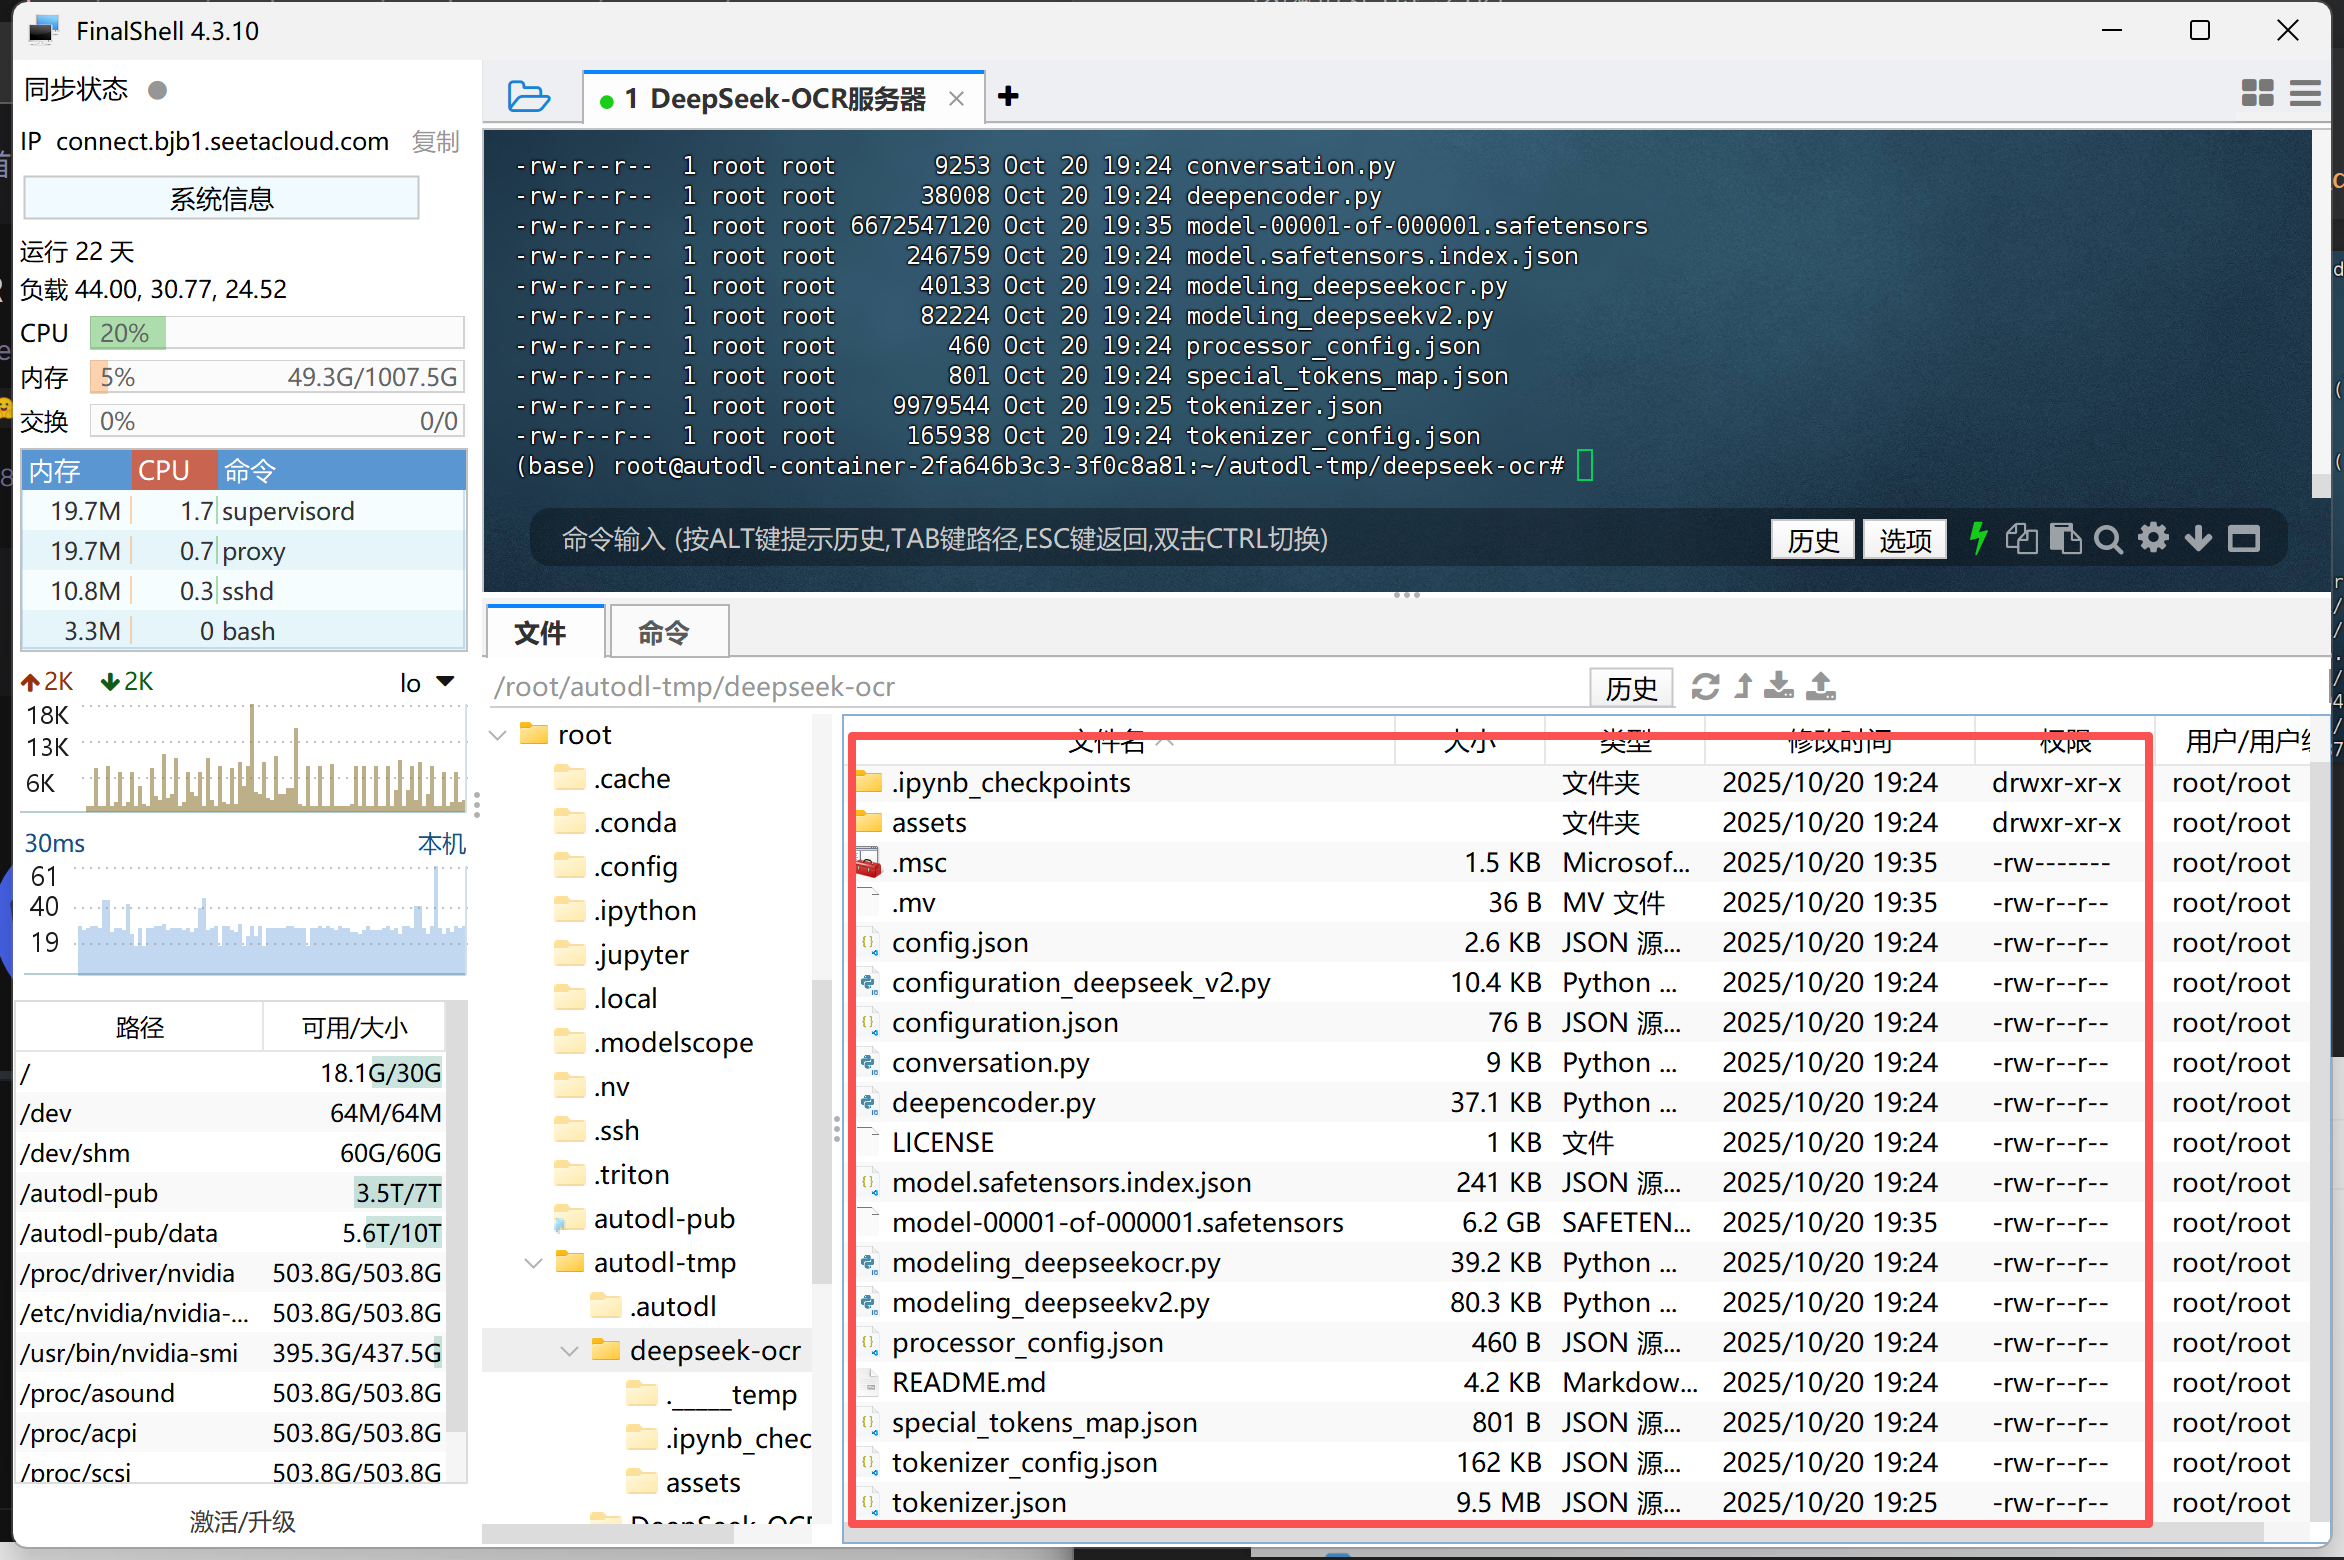
Task: Click the green lightning quick-command icon
Action: coord(1978,539)
